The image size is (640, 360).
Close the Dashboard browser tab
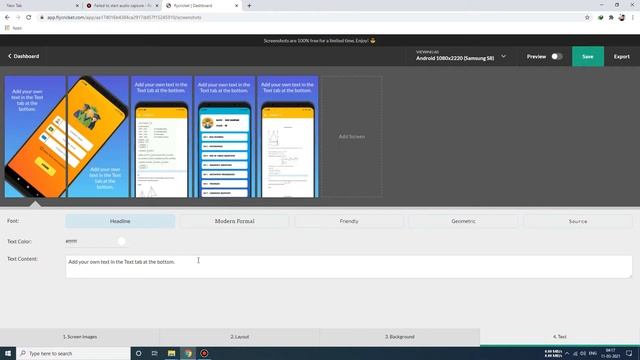tap(237, 6)
